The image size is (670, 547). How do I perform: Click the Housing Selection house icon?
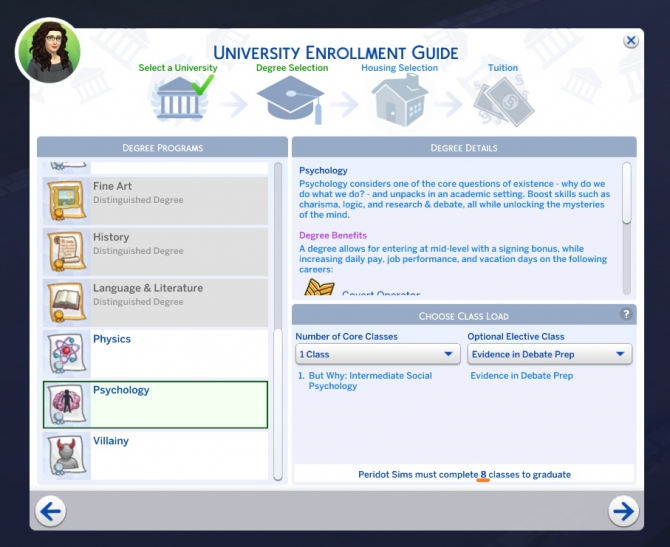[x=399, y=100]
